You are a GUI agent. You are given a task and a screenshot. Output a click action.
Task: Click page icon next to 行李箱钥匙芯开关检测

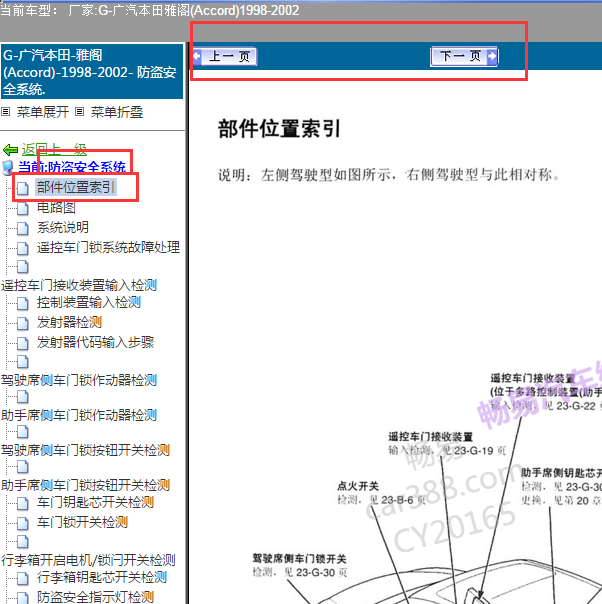(23, 578)
